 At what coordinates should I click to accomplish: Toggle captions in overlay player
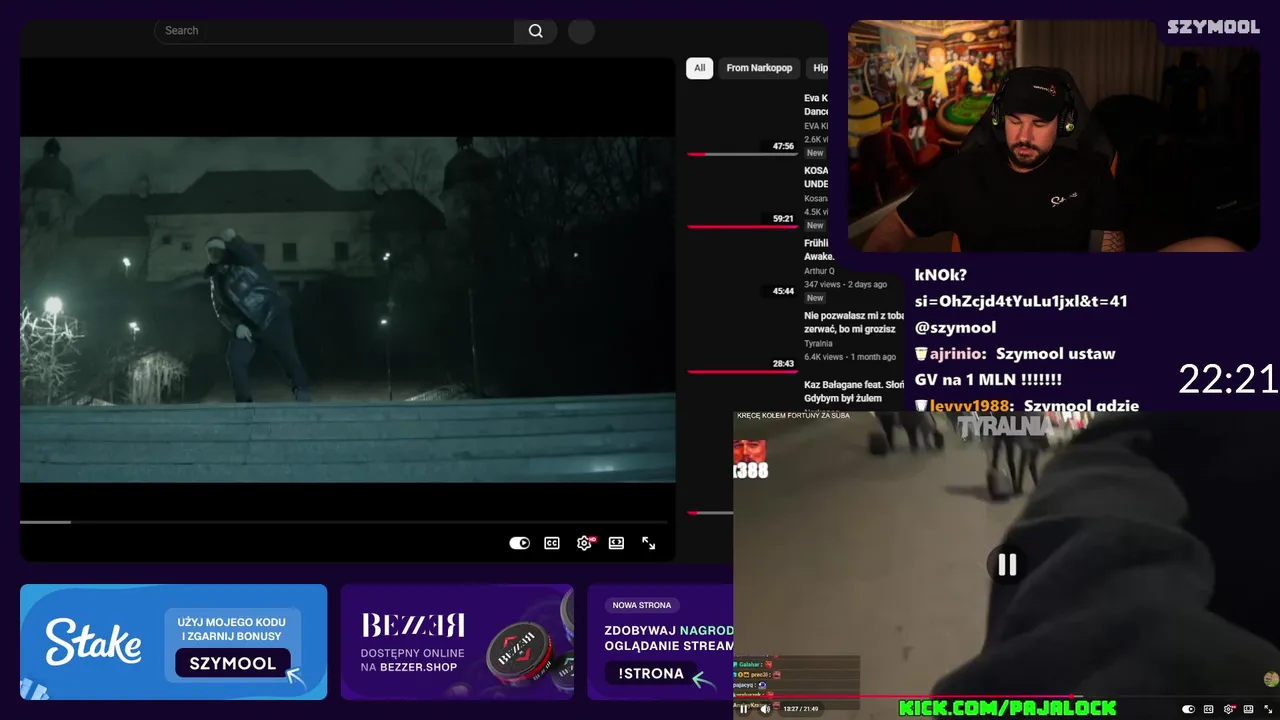(x=1209, y=709)
